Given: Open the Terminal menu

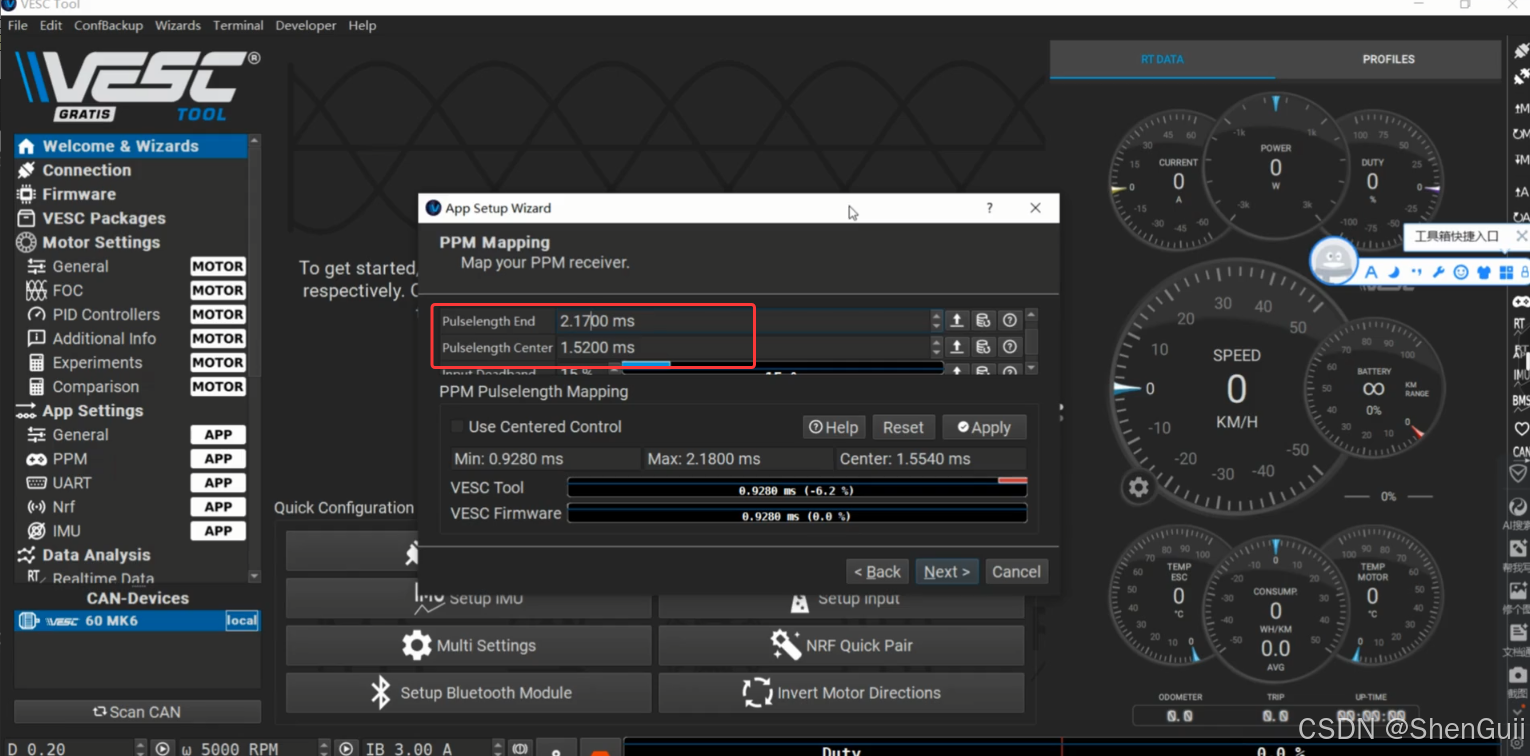Looking at the screenshot, I should click(x=238, y=25).
